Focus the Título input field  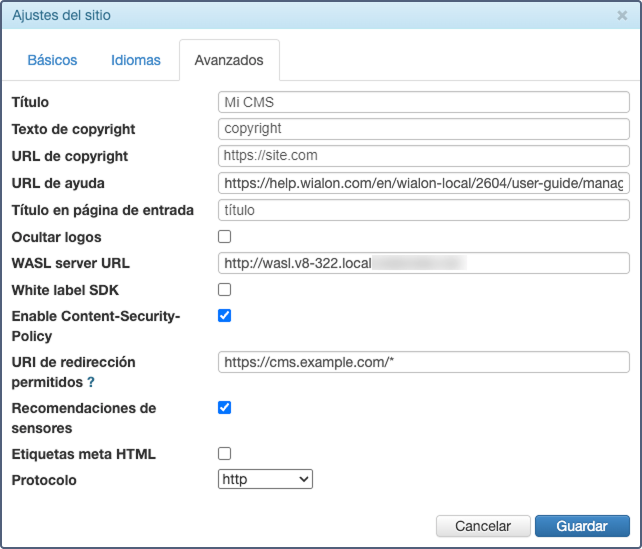pyautogui.click(x=423, y=102)
